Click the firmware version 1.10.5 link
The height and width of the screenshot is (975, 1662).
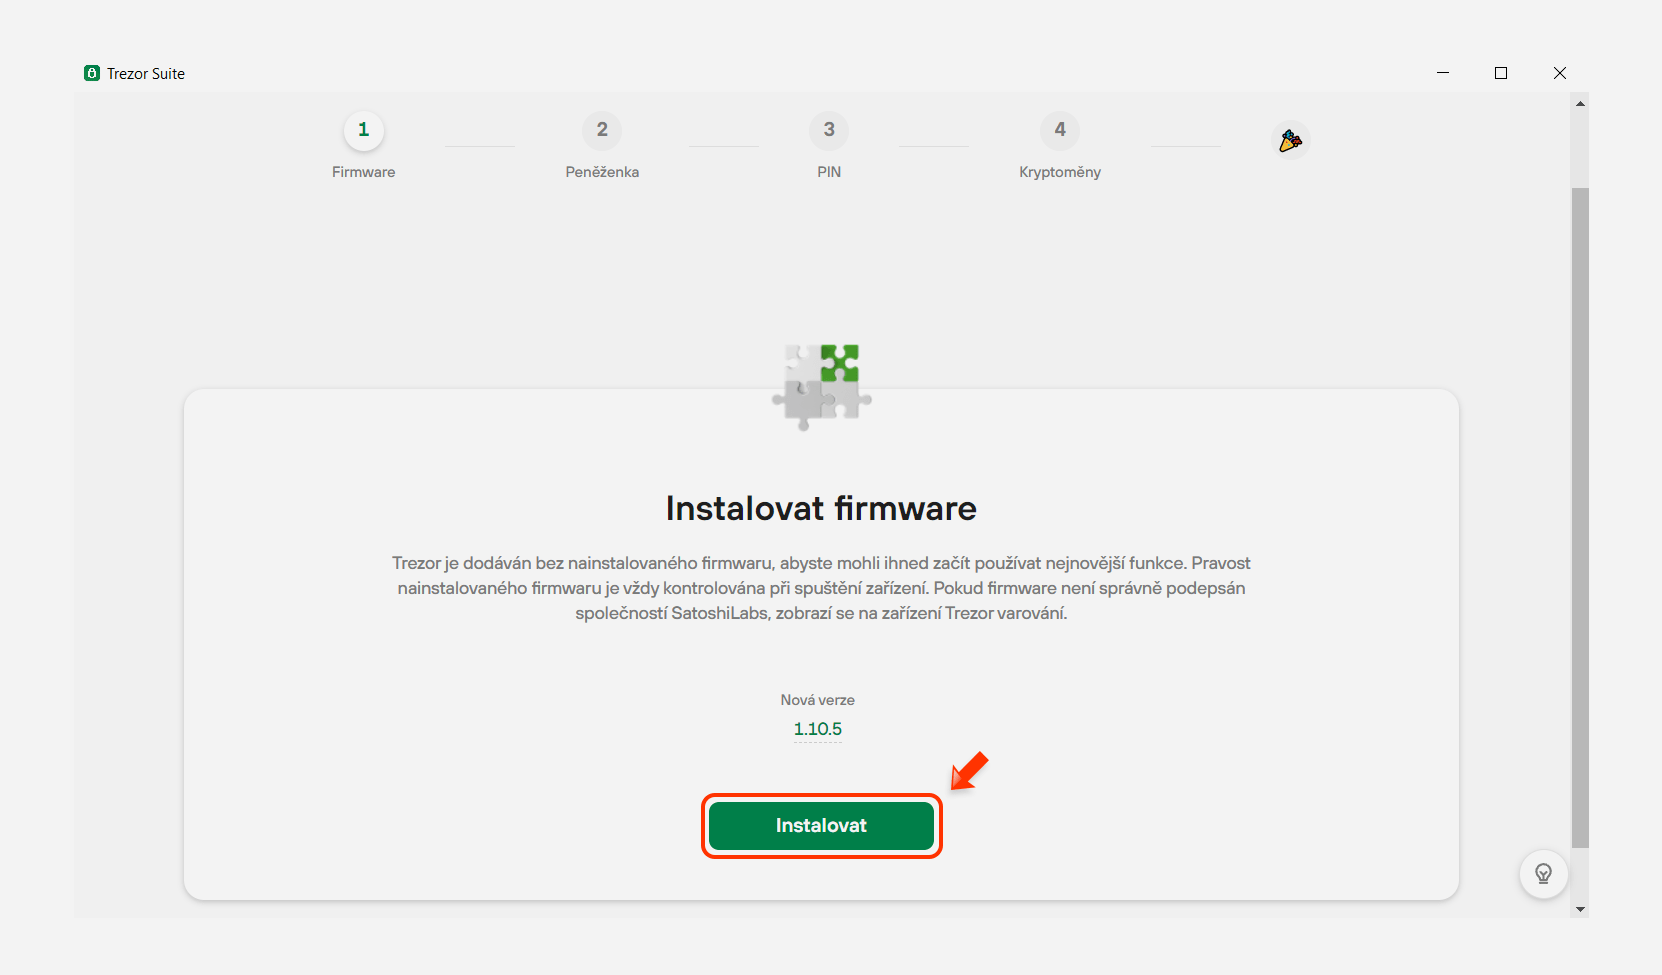(818, 729)
